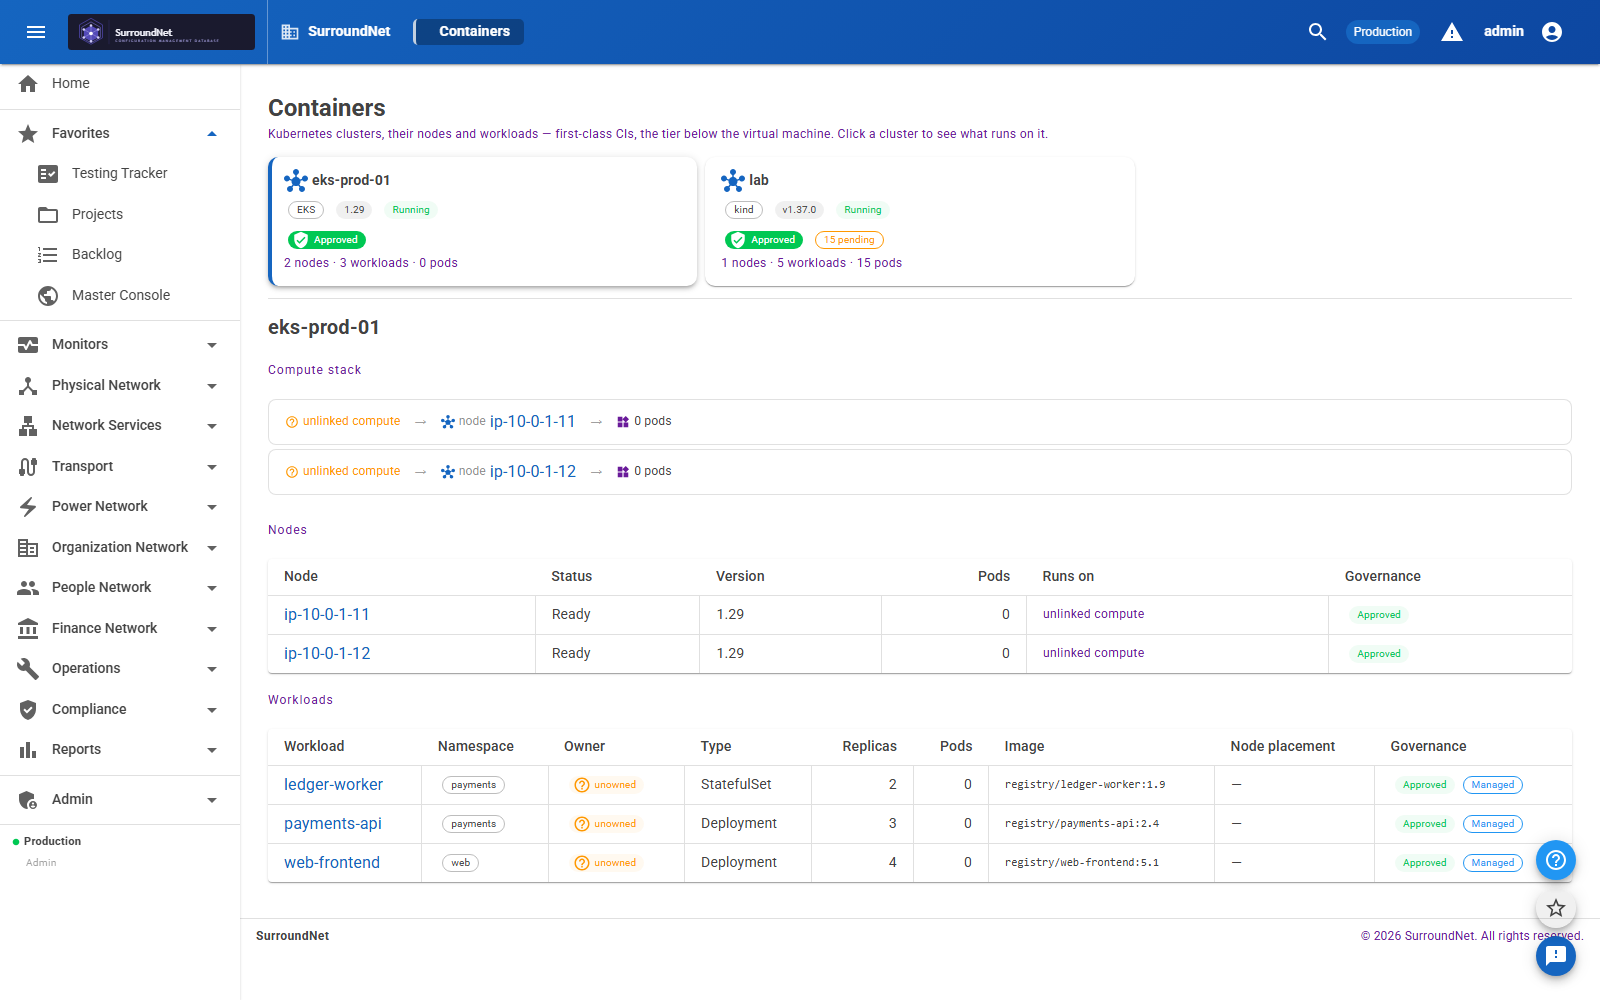
Task: Expand the Monitors menu arrow
Action: [x=212, y=345]
